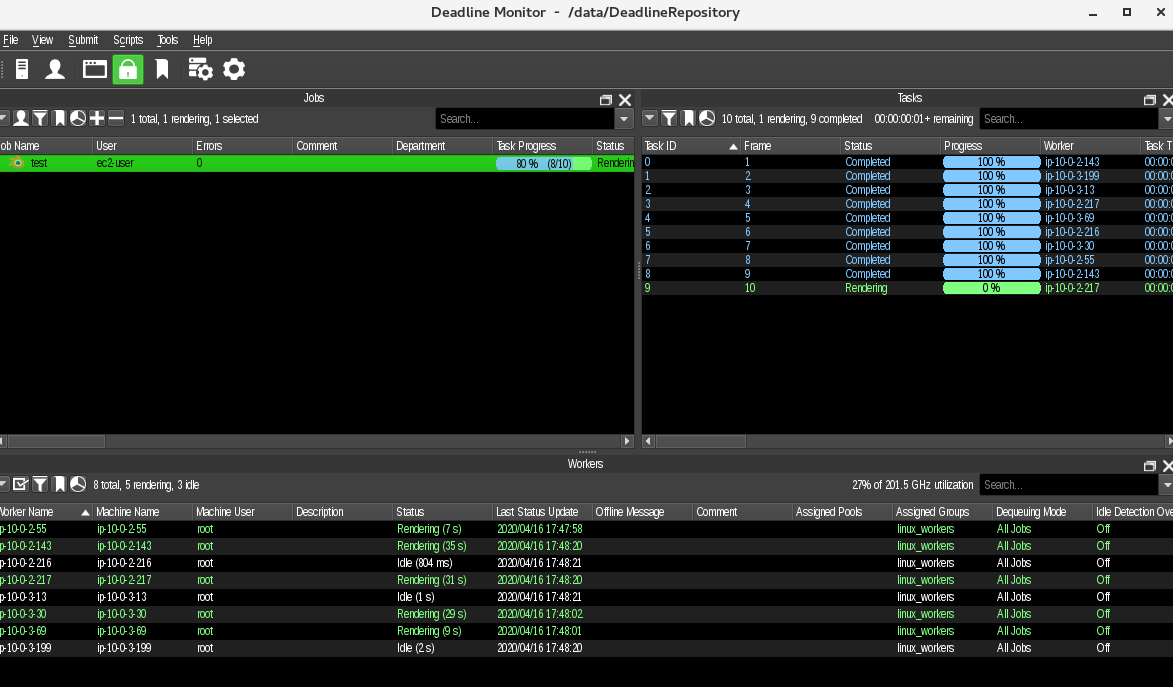Open the Workers panel toolbar dropdown arrow

(4, 485)
